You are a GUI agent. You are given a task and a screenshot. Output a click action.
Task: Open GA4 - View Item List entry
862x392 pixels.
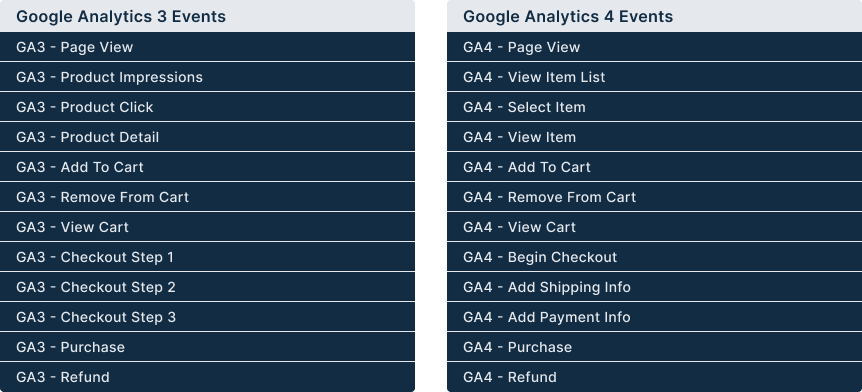[x=654, y=77]
